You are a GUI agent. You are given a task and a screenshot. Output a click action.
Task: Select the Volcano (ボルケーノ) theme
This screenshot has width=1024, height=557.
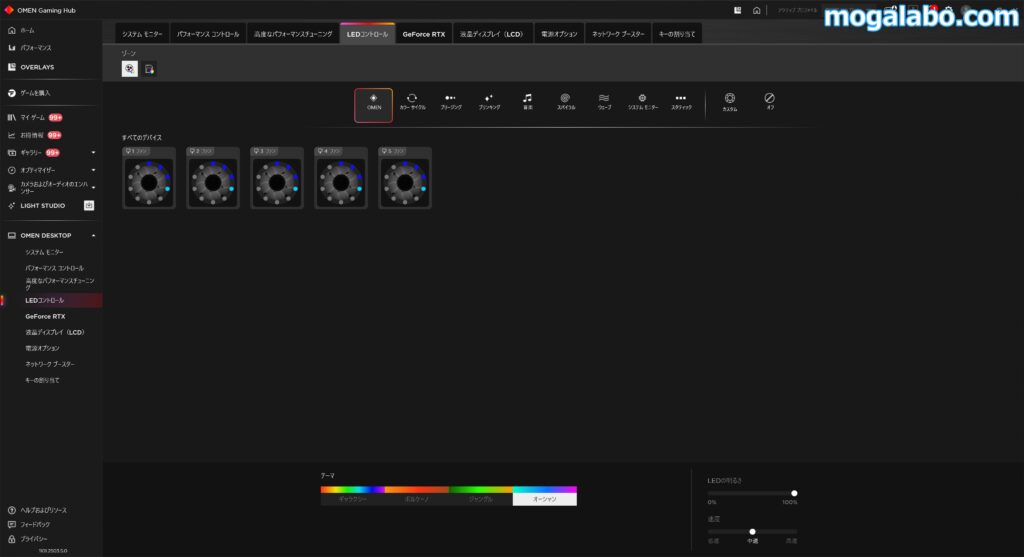417,496
